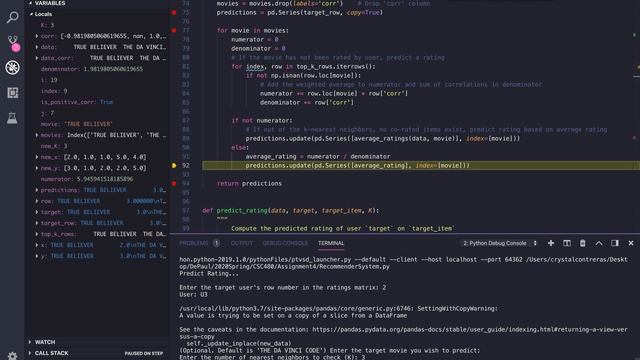Expand the new_x list variable
The image size is (640, 360).
click(37, 157)
